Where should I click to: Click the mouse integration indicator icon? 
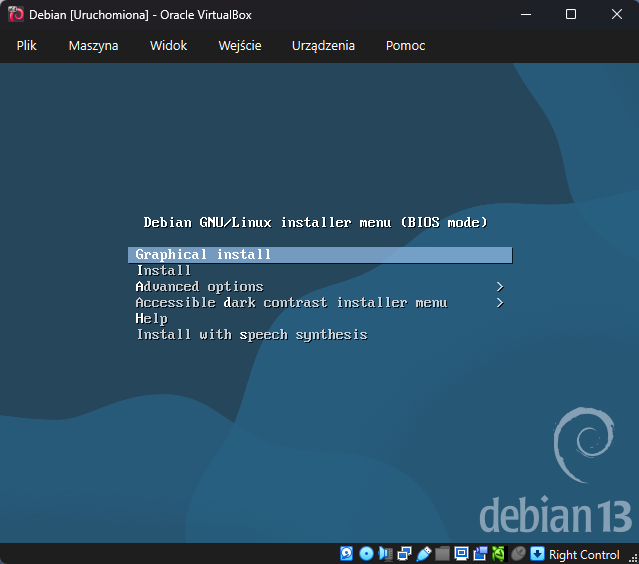coord(517,554)
